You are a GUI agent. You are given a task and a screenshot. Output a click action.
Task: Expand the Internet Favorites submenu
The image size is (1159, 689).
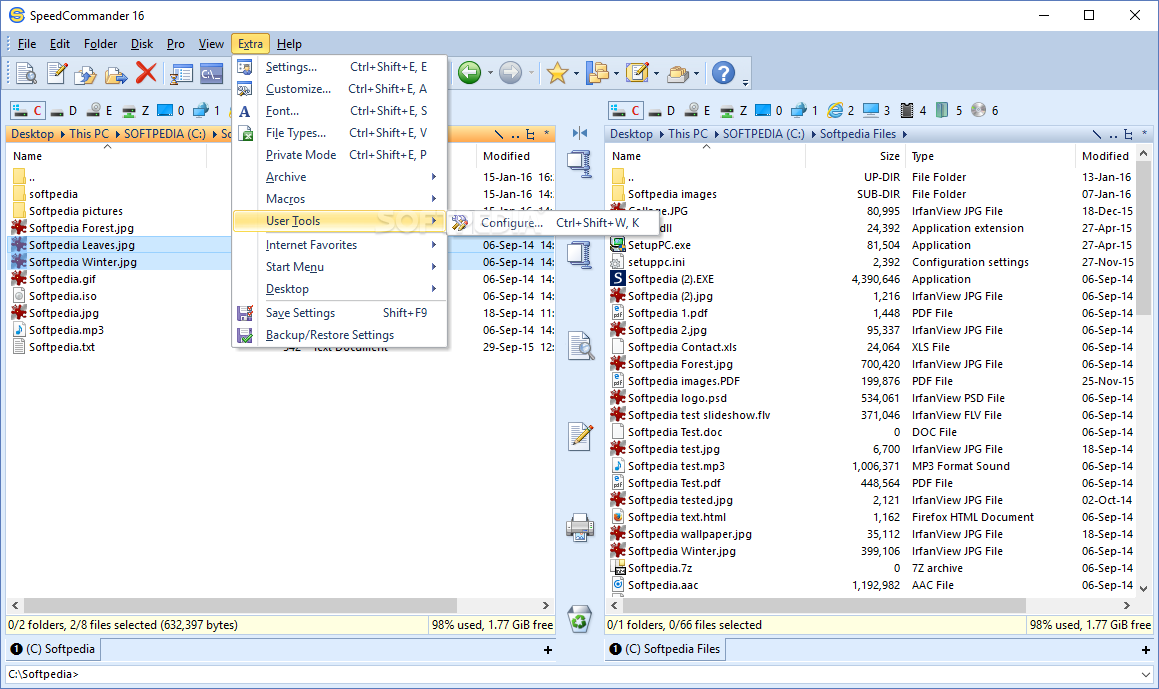340,245
